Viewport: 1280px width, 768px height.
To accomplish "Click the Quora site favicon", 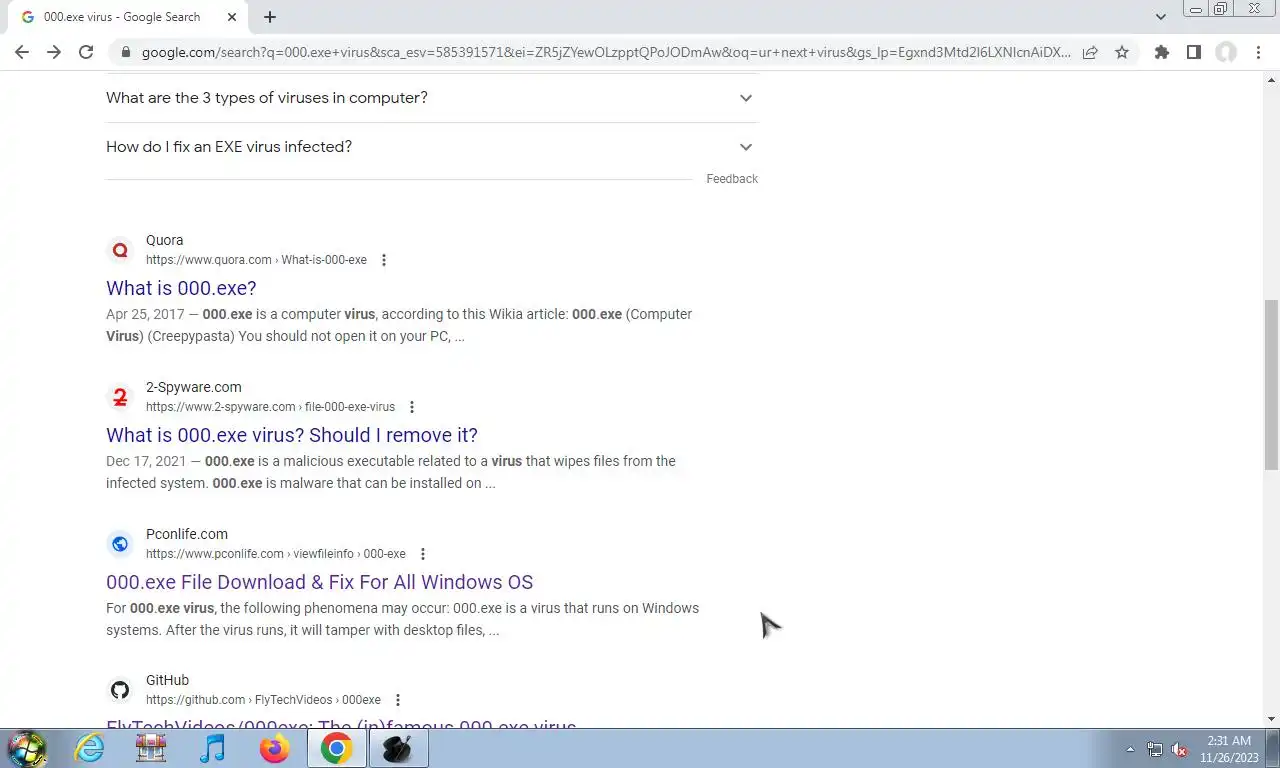I will 120,250.
